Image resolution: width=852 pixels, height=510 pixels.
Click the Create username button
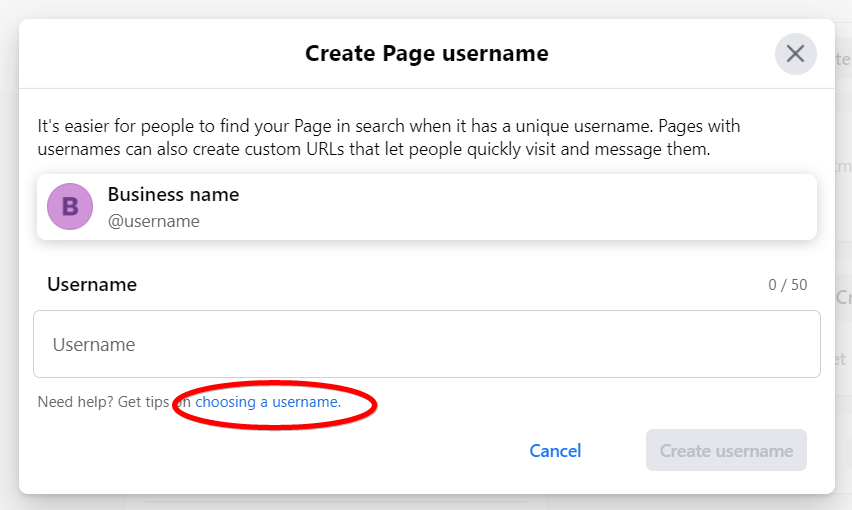click(x=726, y=450)
